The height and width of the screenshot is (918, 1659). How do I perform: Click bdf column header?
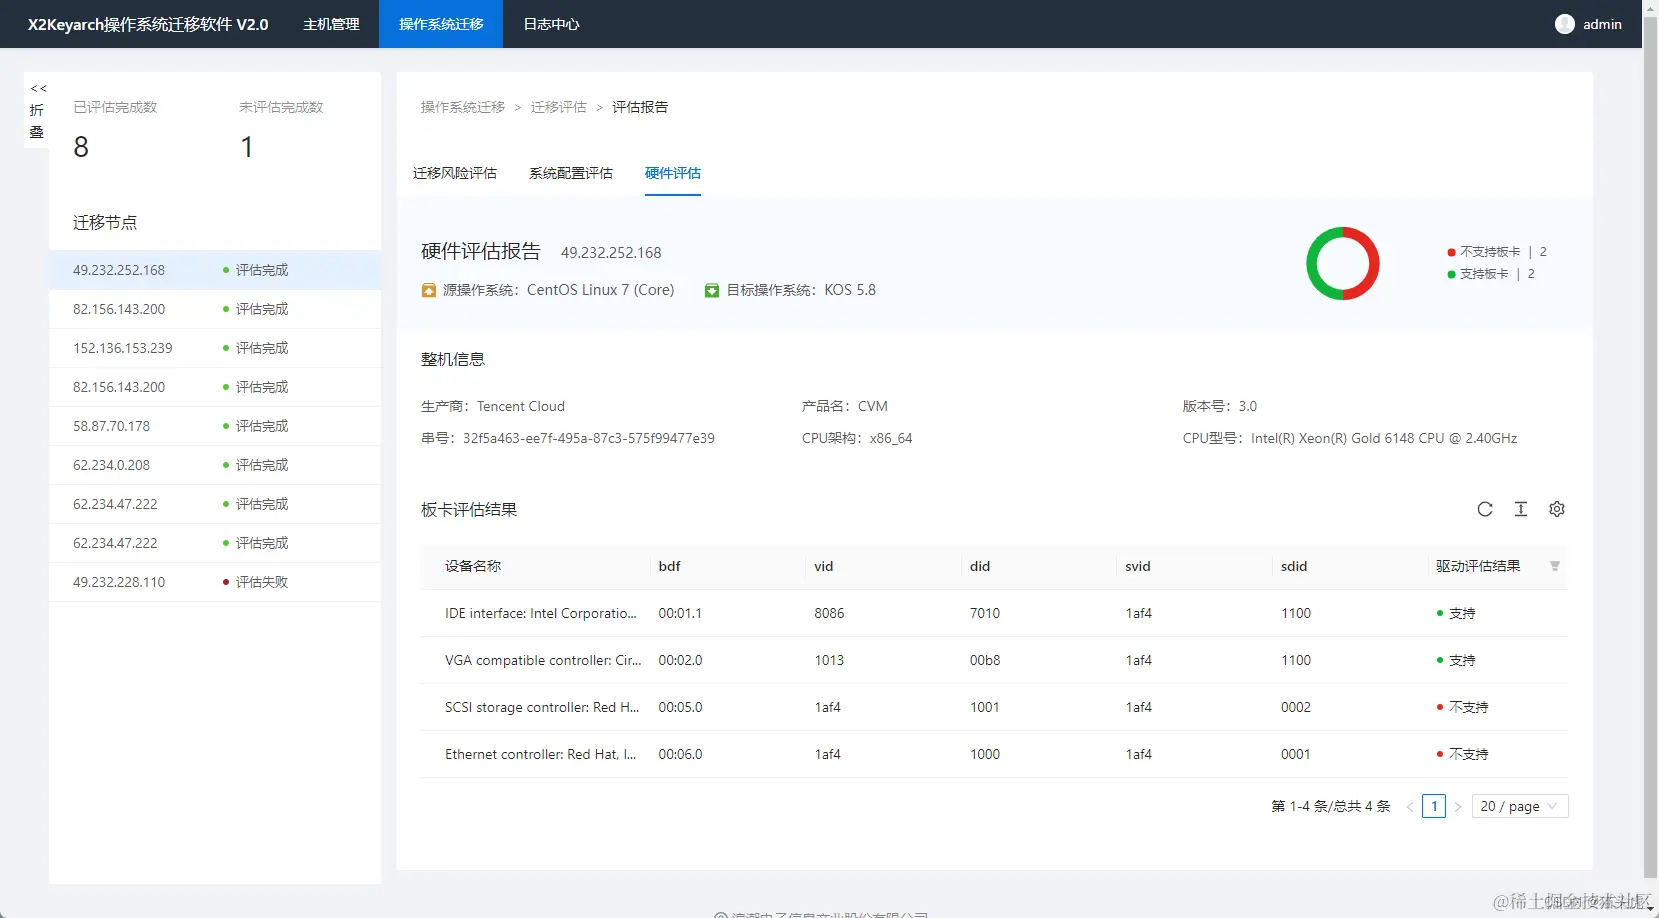point(670,566)
